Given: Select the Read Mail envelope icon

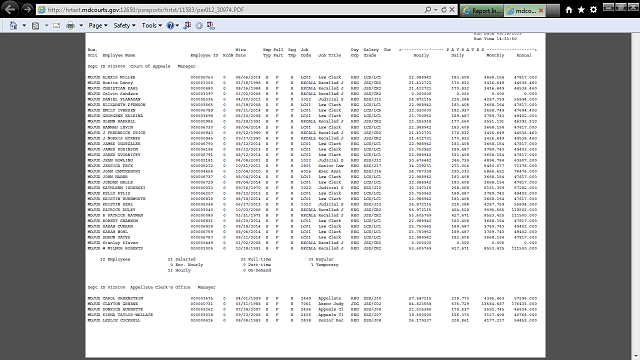Looking at the screenshot, I should click(56, 25).
